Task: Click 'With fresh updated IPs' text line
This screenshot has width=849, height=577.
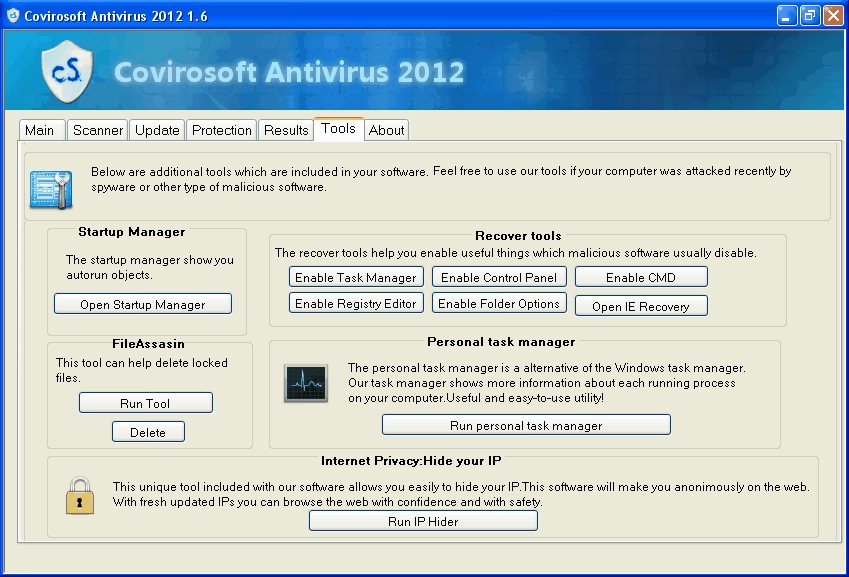Action: click(328, 502)
